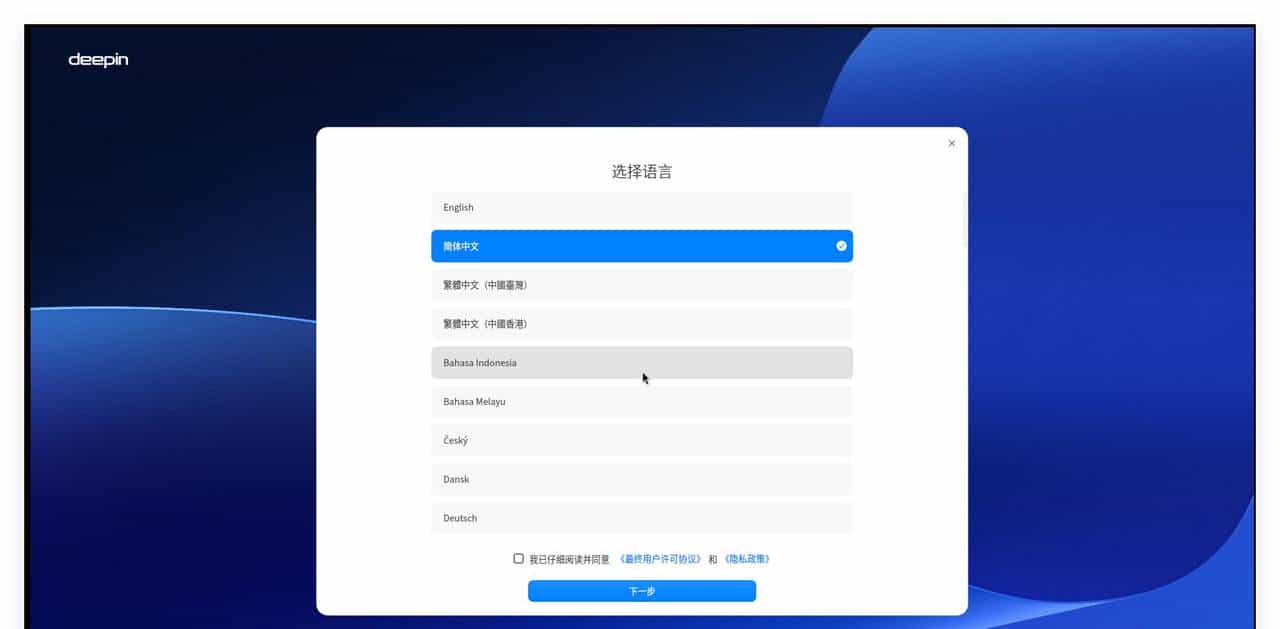
Task: Select Deutsch language option
Action: [x=641, y=518]
